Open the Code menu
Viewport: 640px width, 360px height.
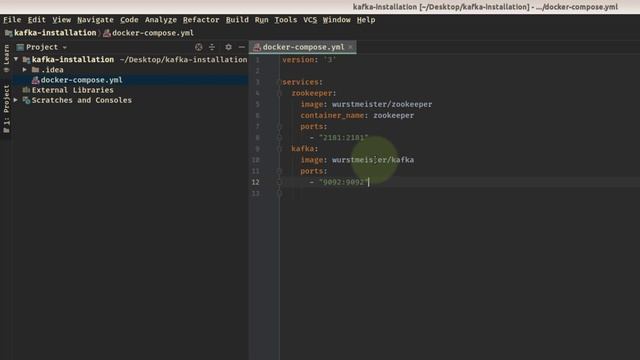pyautogui.click(x=129, y=20)
